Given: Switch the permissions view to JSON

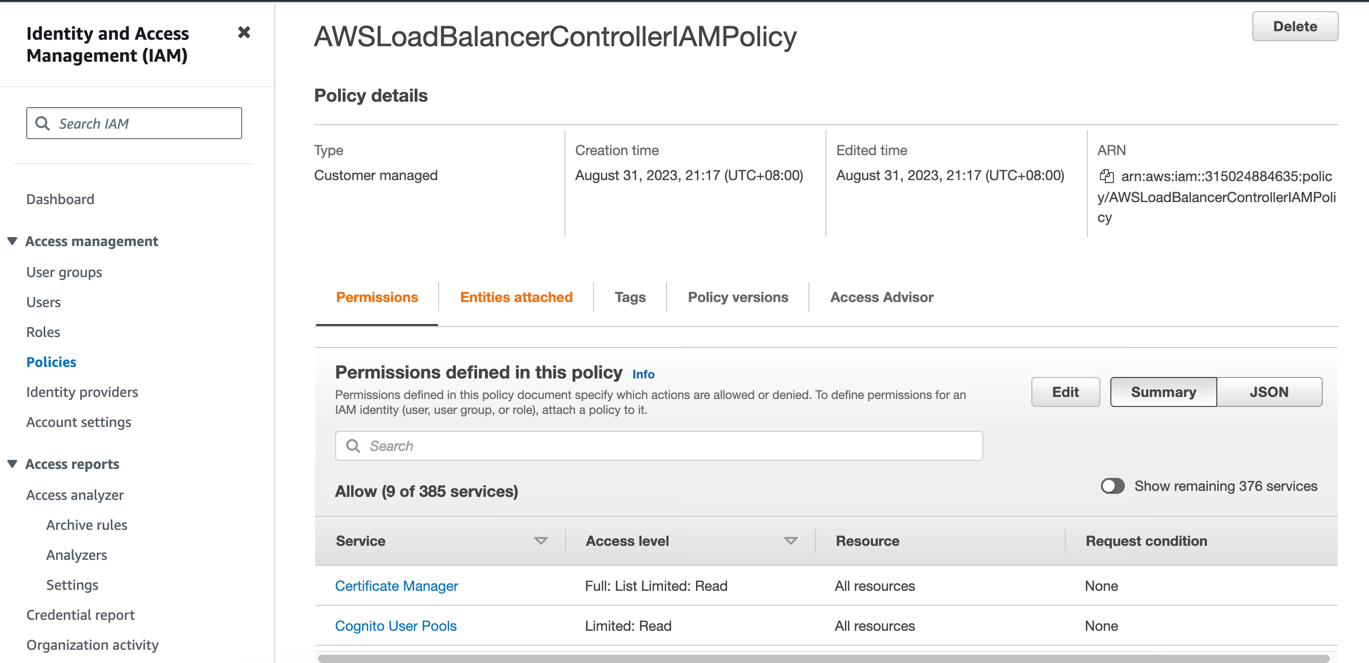Looking at the screenshot, I should tap(1269, 392).
